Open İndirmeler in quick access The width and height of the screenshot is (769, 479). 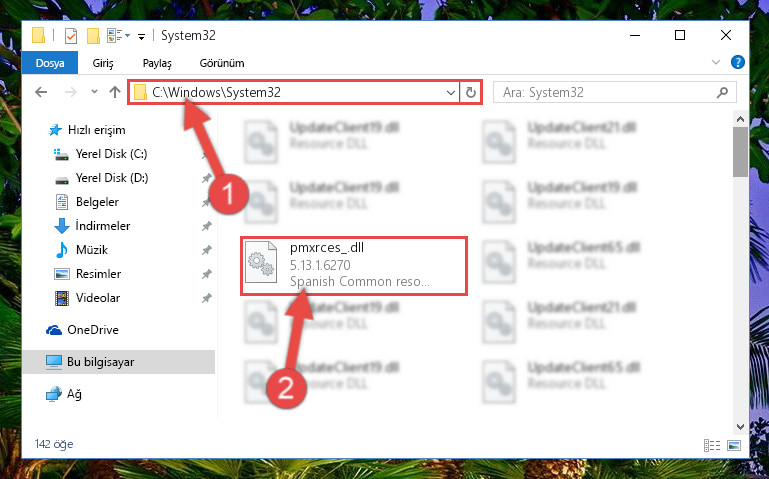[x=103, y=226]
